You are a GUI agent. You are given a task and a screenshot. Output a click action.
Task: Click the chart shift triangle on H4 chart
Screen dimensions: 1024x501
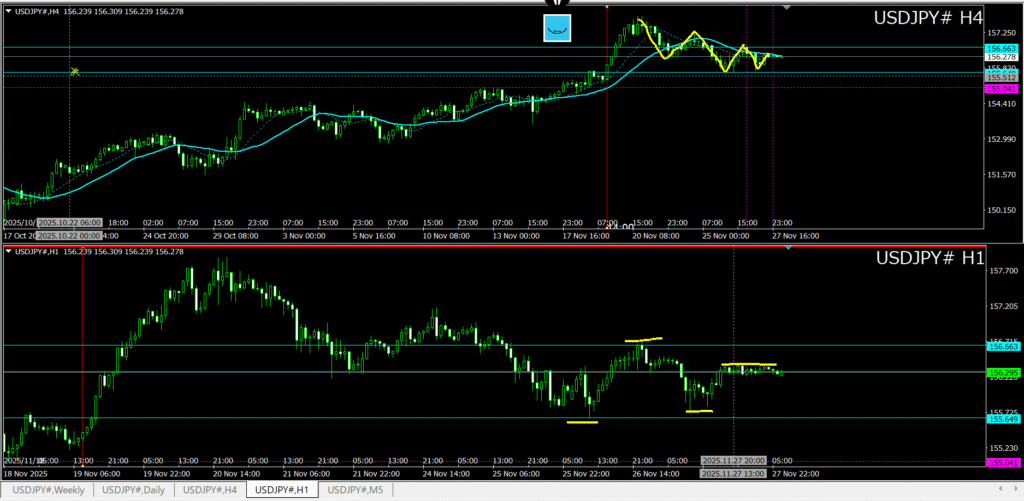(x=787, y=7)
